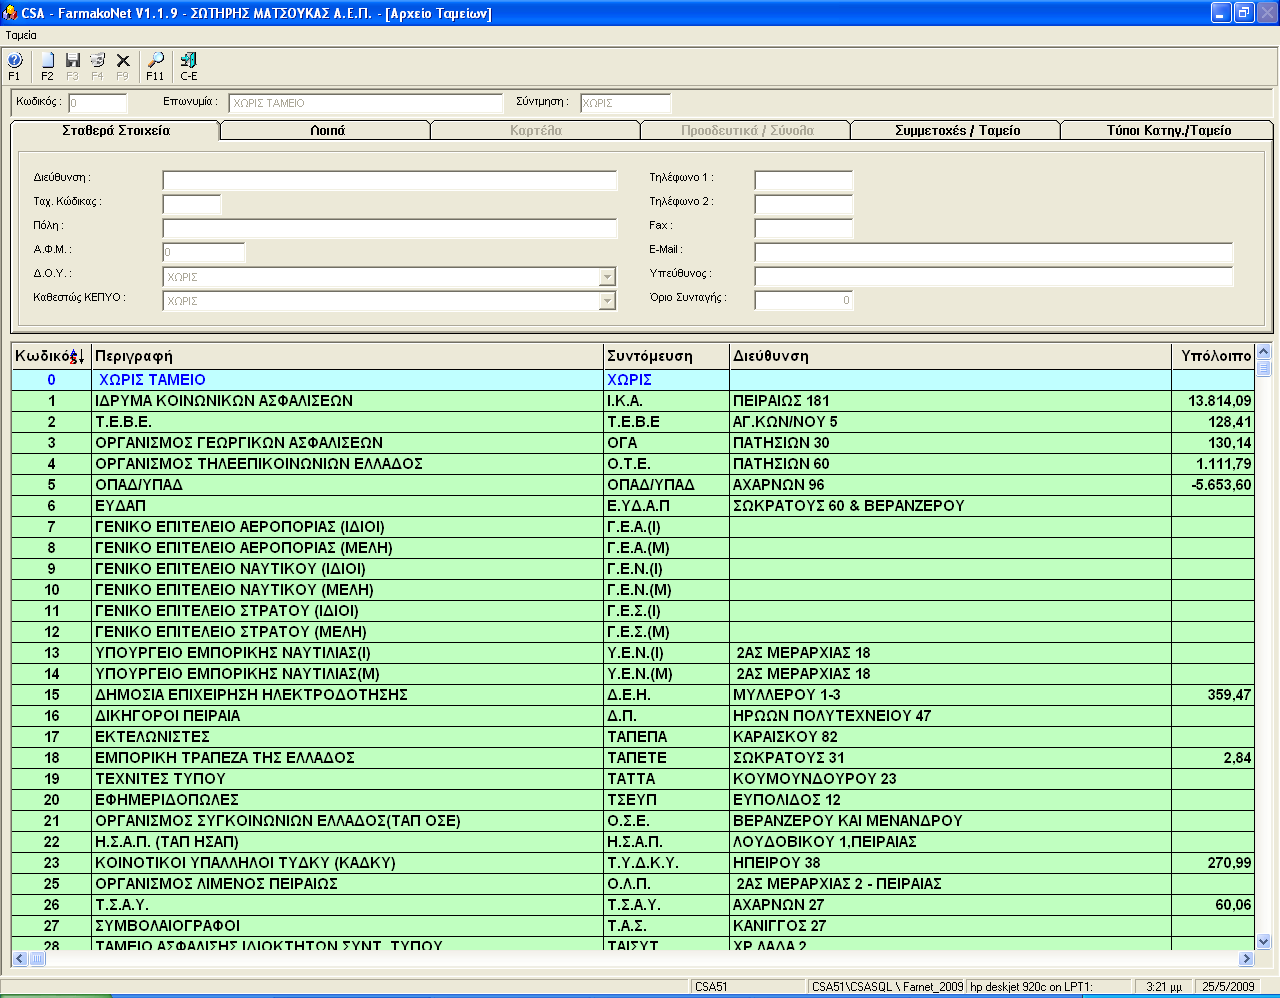1280x998 pixels.
Task: Focus the Α.Φ.Μ. field
Action: point(204,253)
